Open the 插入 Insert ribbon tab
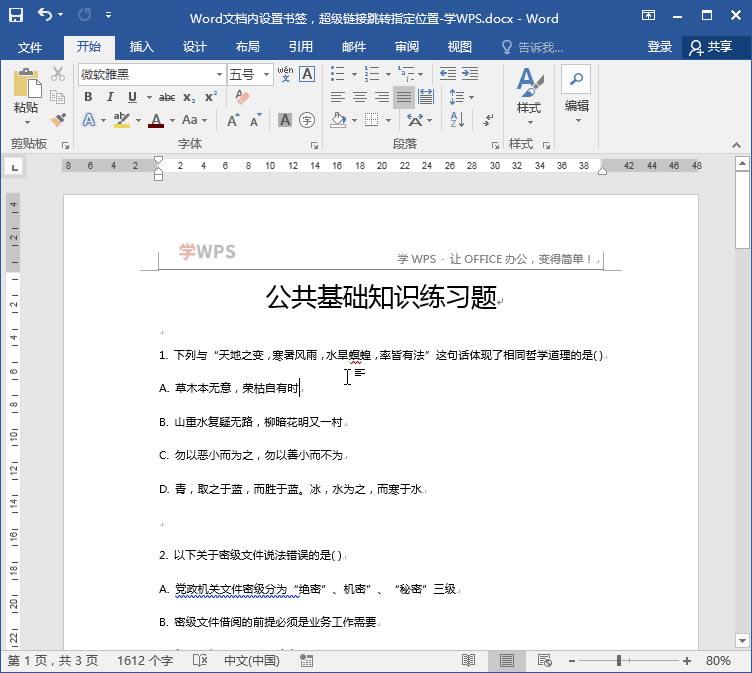The height and width of the screenshot is (673, 752). [142, 47]
